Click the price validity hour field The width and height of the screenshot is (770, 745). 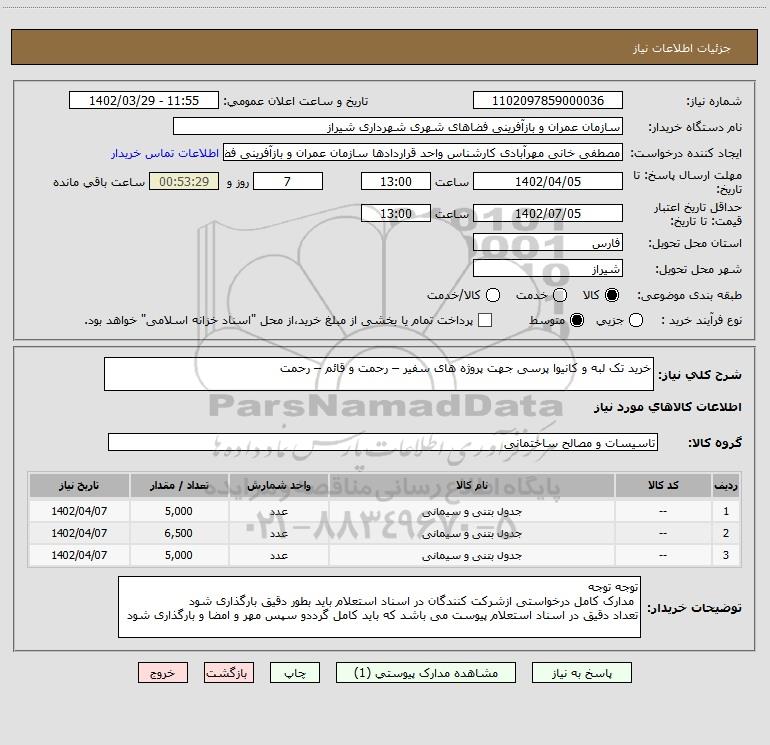pyautogui.click(x=396, y=213)
